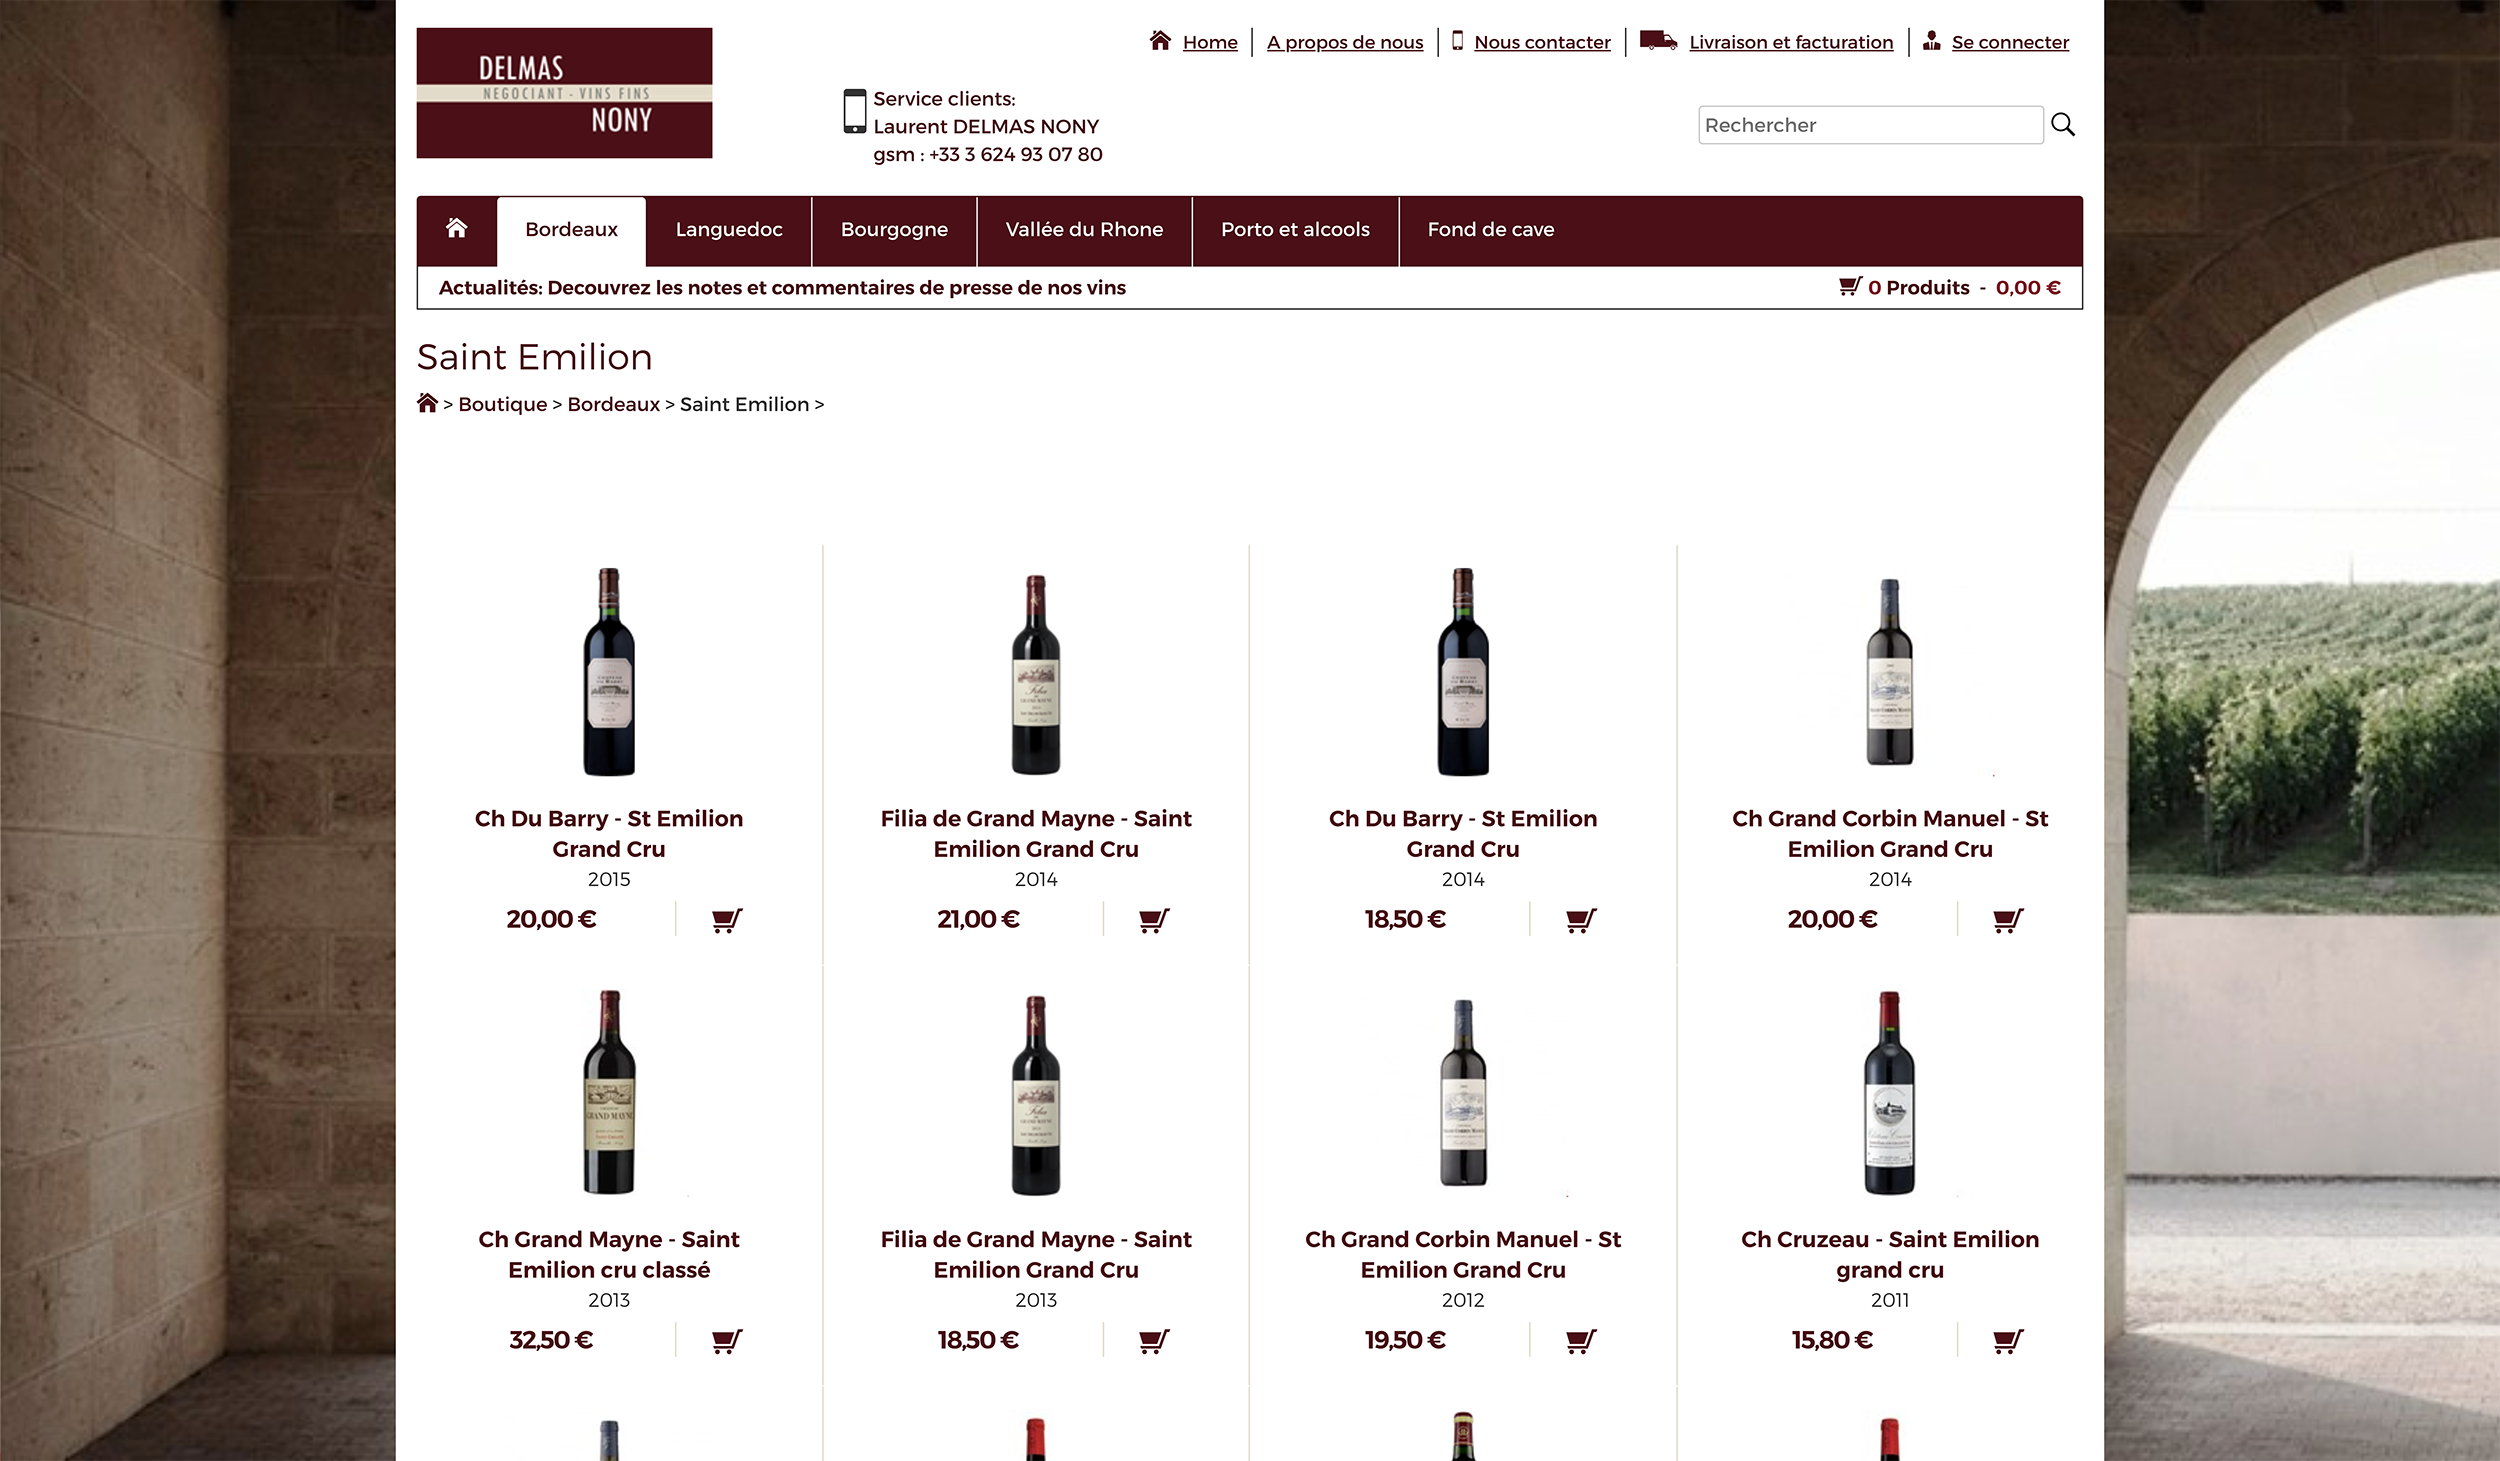The image size is (2500, 1461).
Task: Add Ch Cruzeau 2011 to cart
Action: click(2008, 1341)
